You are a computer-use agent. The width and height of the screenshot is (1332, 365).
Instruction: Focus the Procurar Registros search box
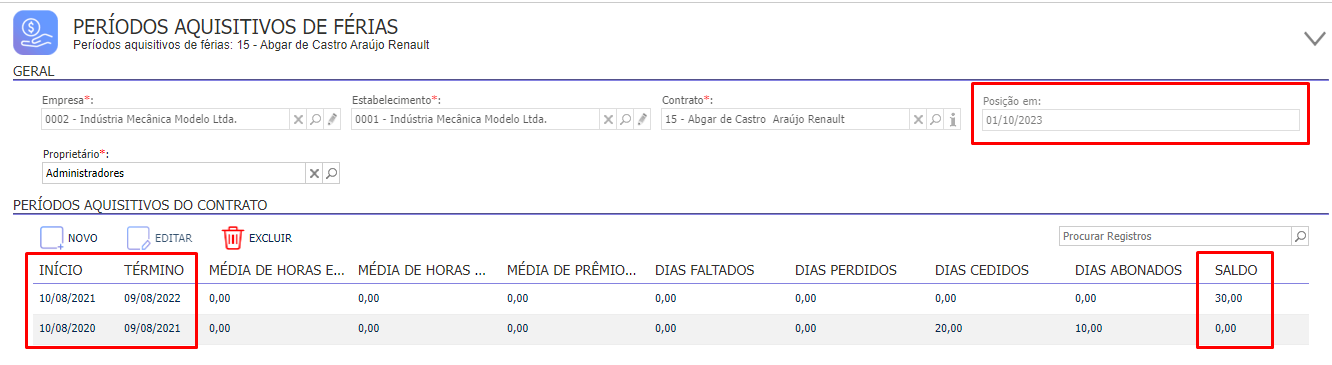click(1175, 237)
